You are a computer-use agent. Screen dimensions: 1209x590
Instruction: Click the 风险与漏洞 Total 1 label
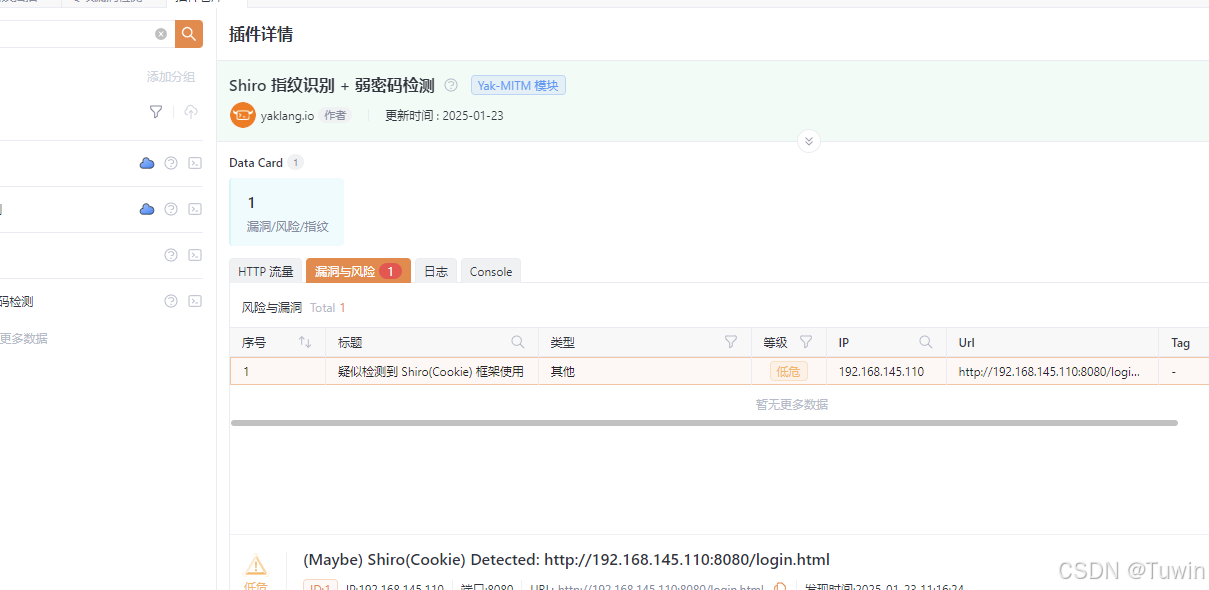pyautogui.click(x=294, y=307)
